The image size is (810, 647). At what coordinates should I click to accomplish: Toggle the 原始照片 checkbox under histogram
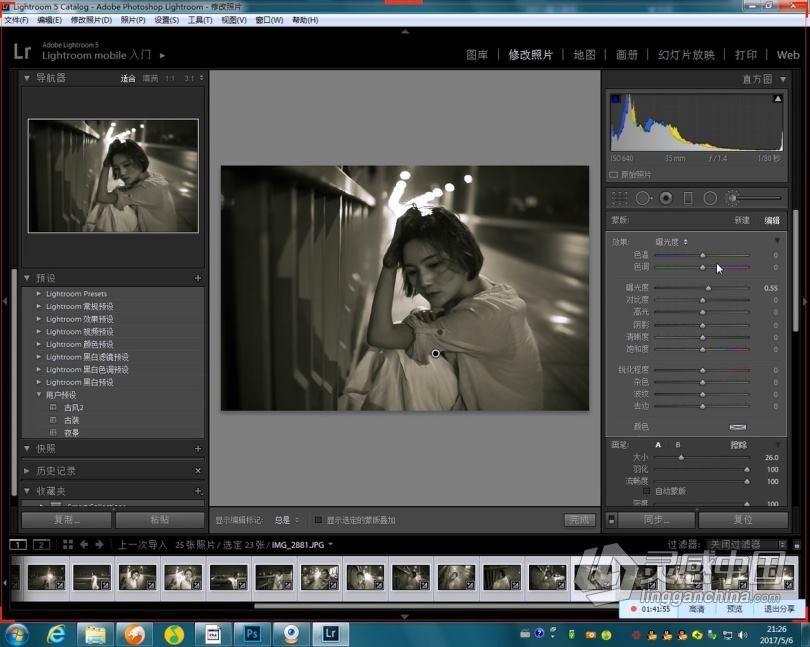[613, 175]
